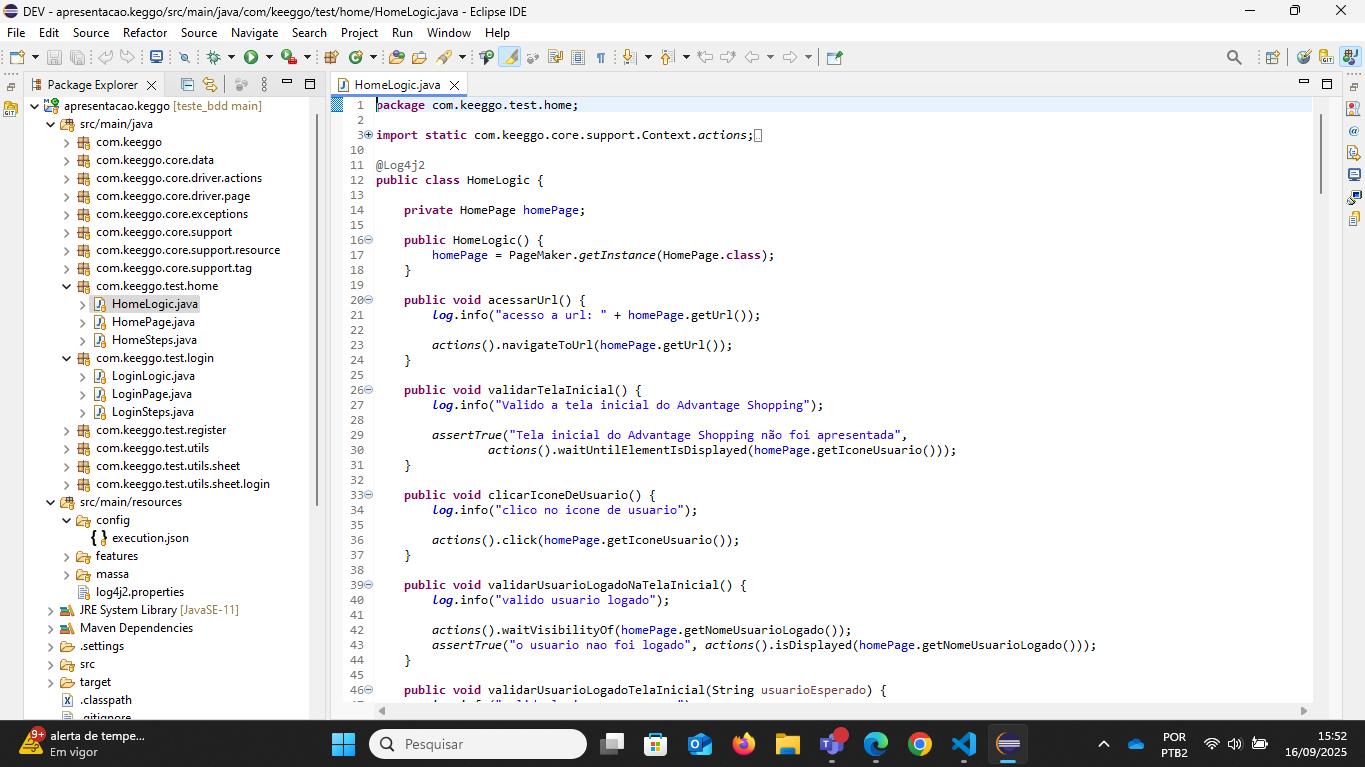The width and height of the screenshot is (1365, 767).
Task: Close the HomeLogic.java editor tab
Action: tap(454, 85)
